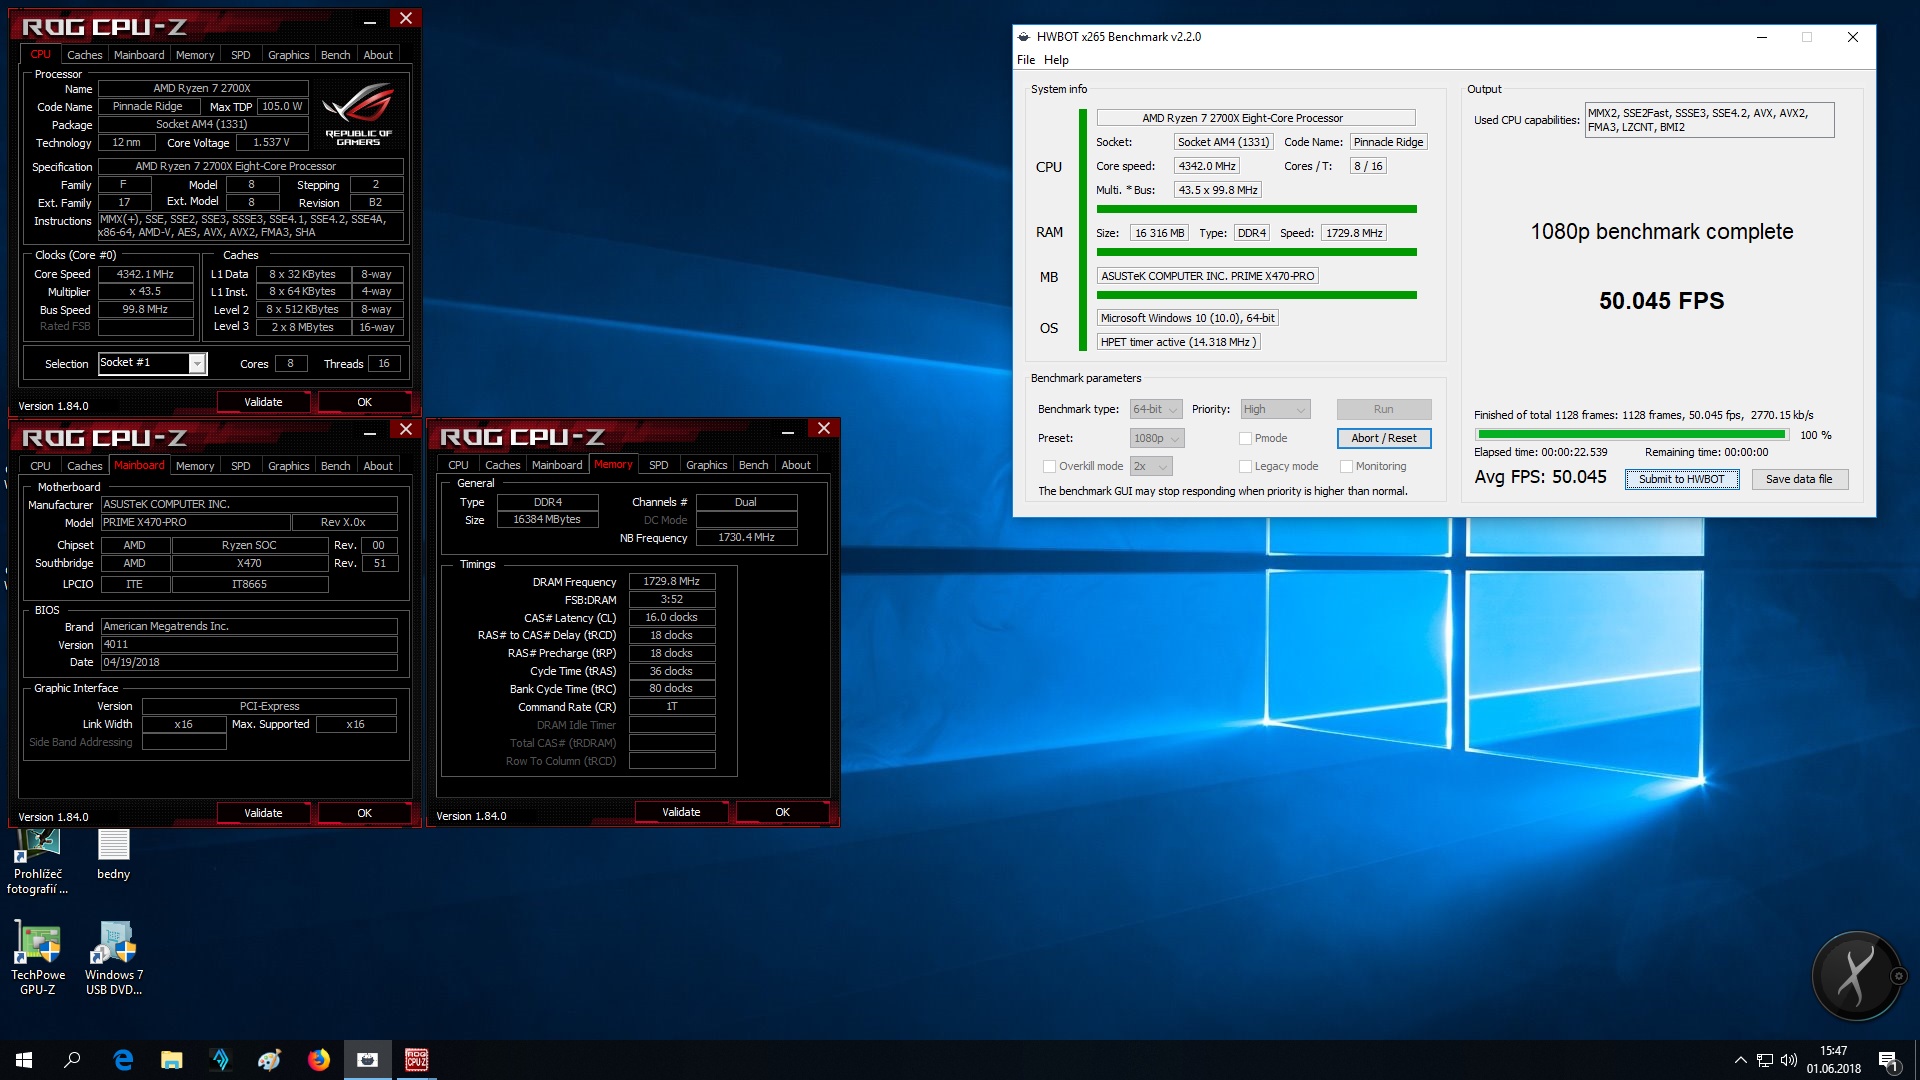Click the HPET timer active field
The image size is (1920, 1080).
1178,342
